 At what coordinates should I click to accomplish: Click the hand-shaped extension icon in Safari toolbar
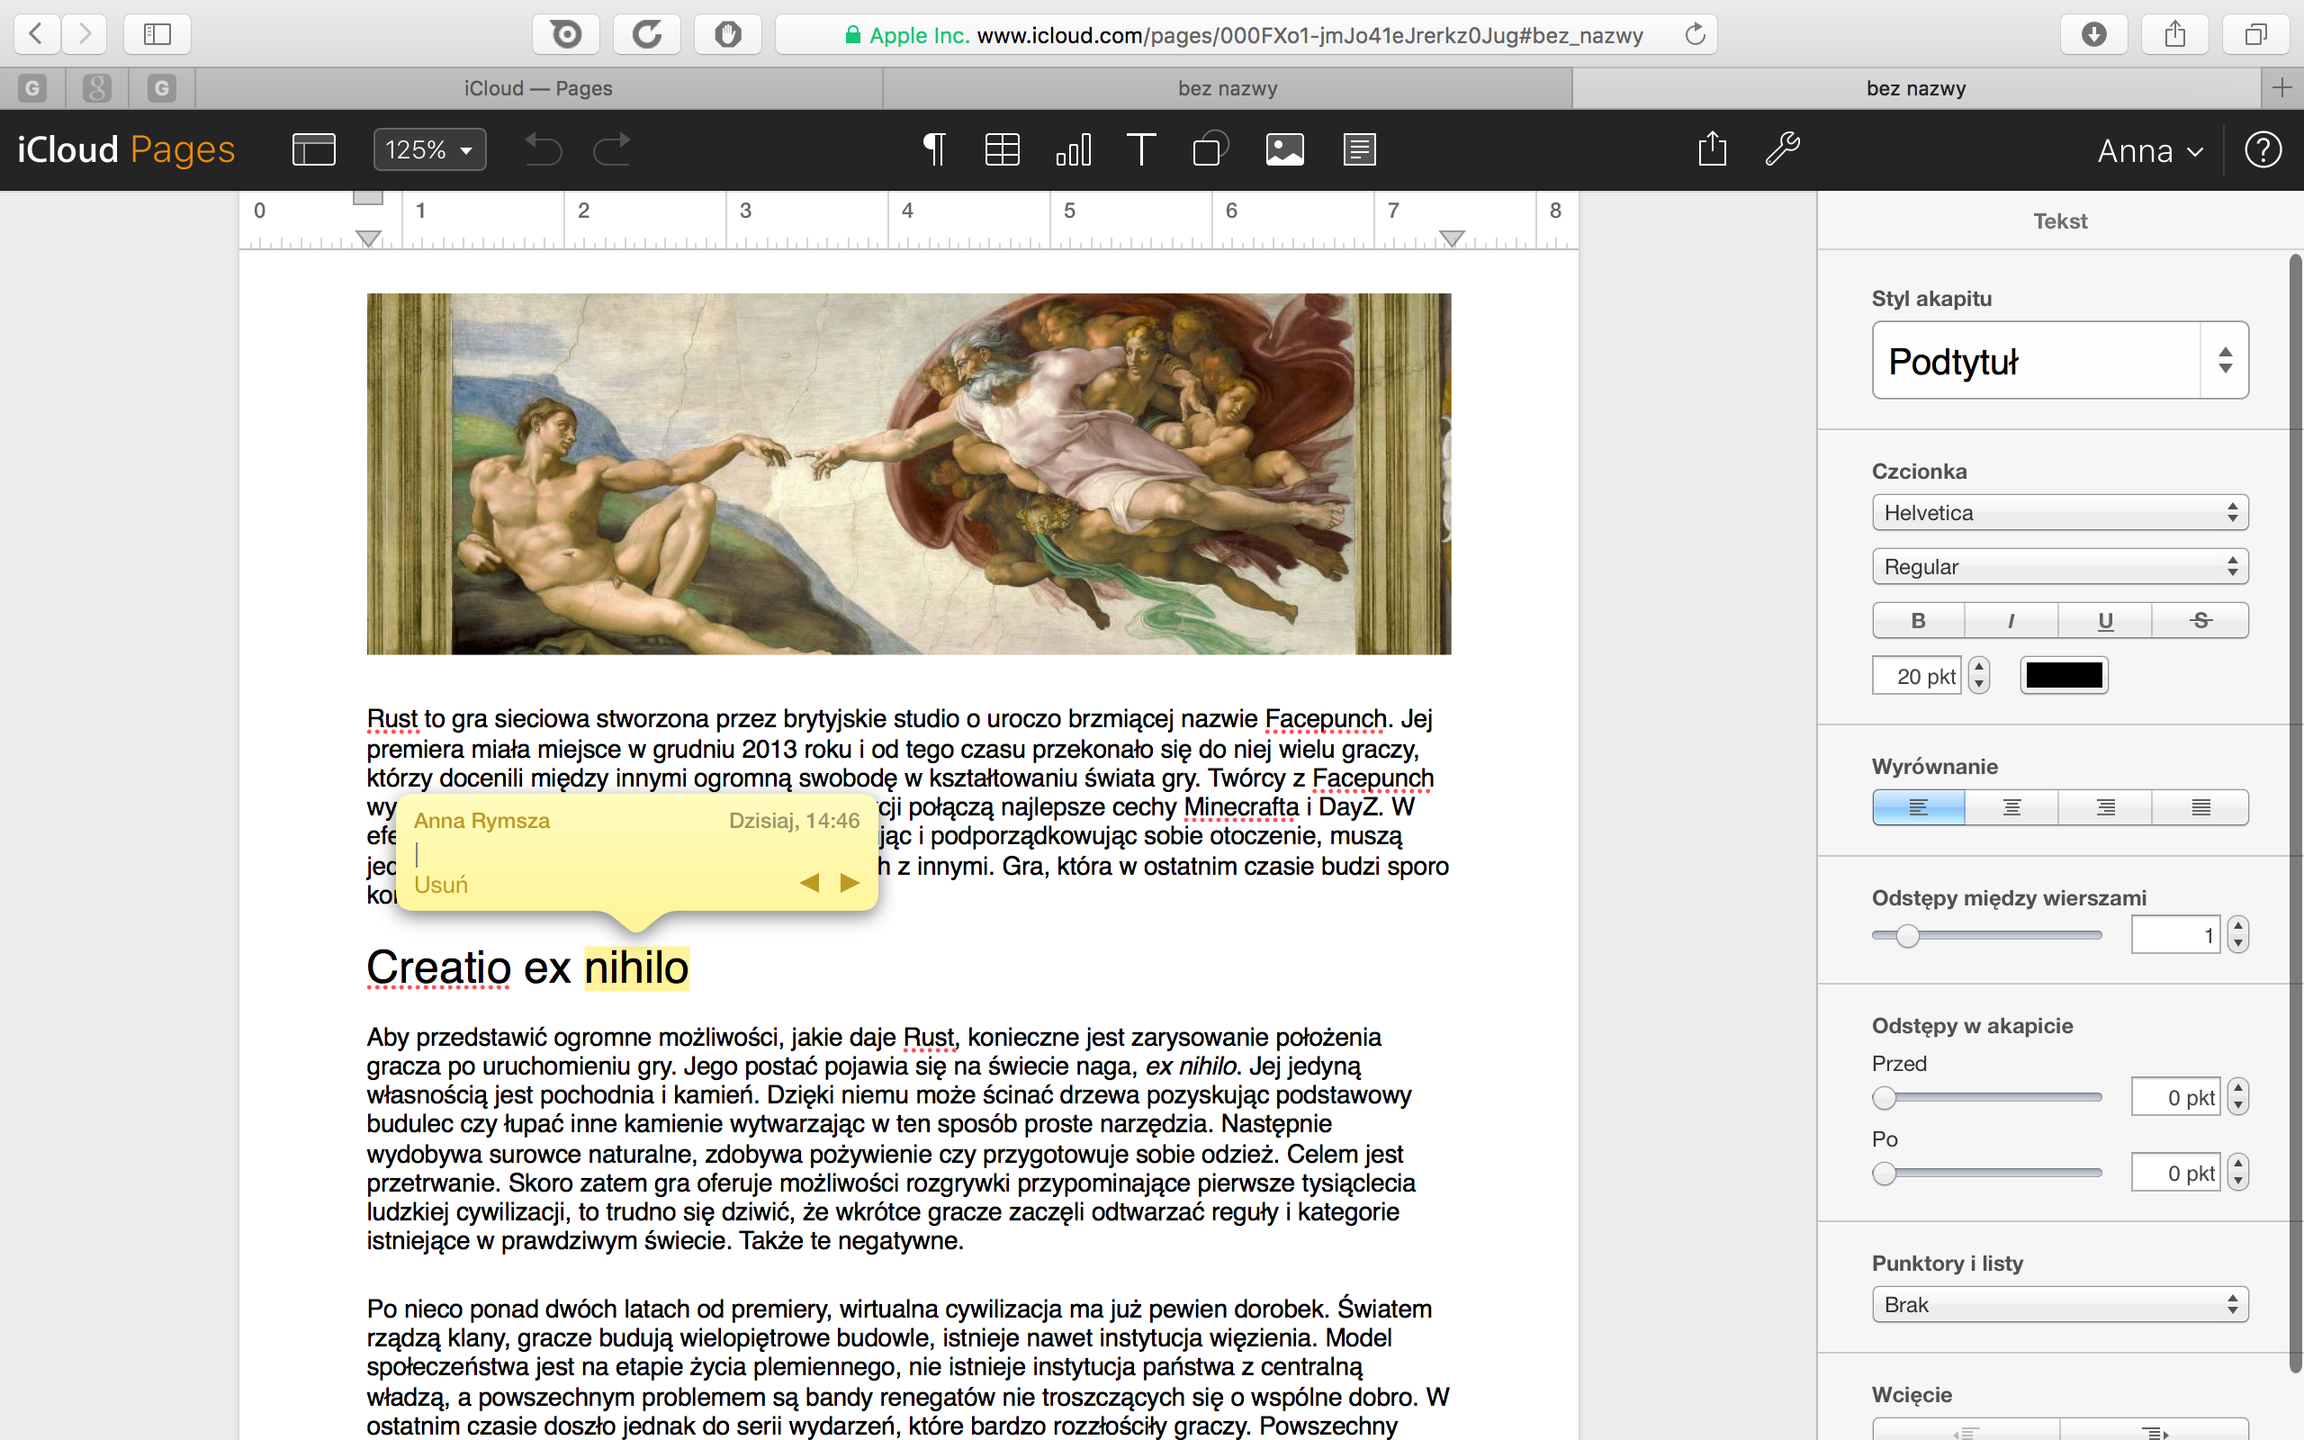[x=728, y=34]
